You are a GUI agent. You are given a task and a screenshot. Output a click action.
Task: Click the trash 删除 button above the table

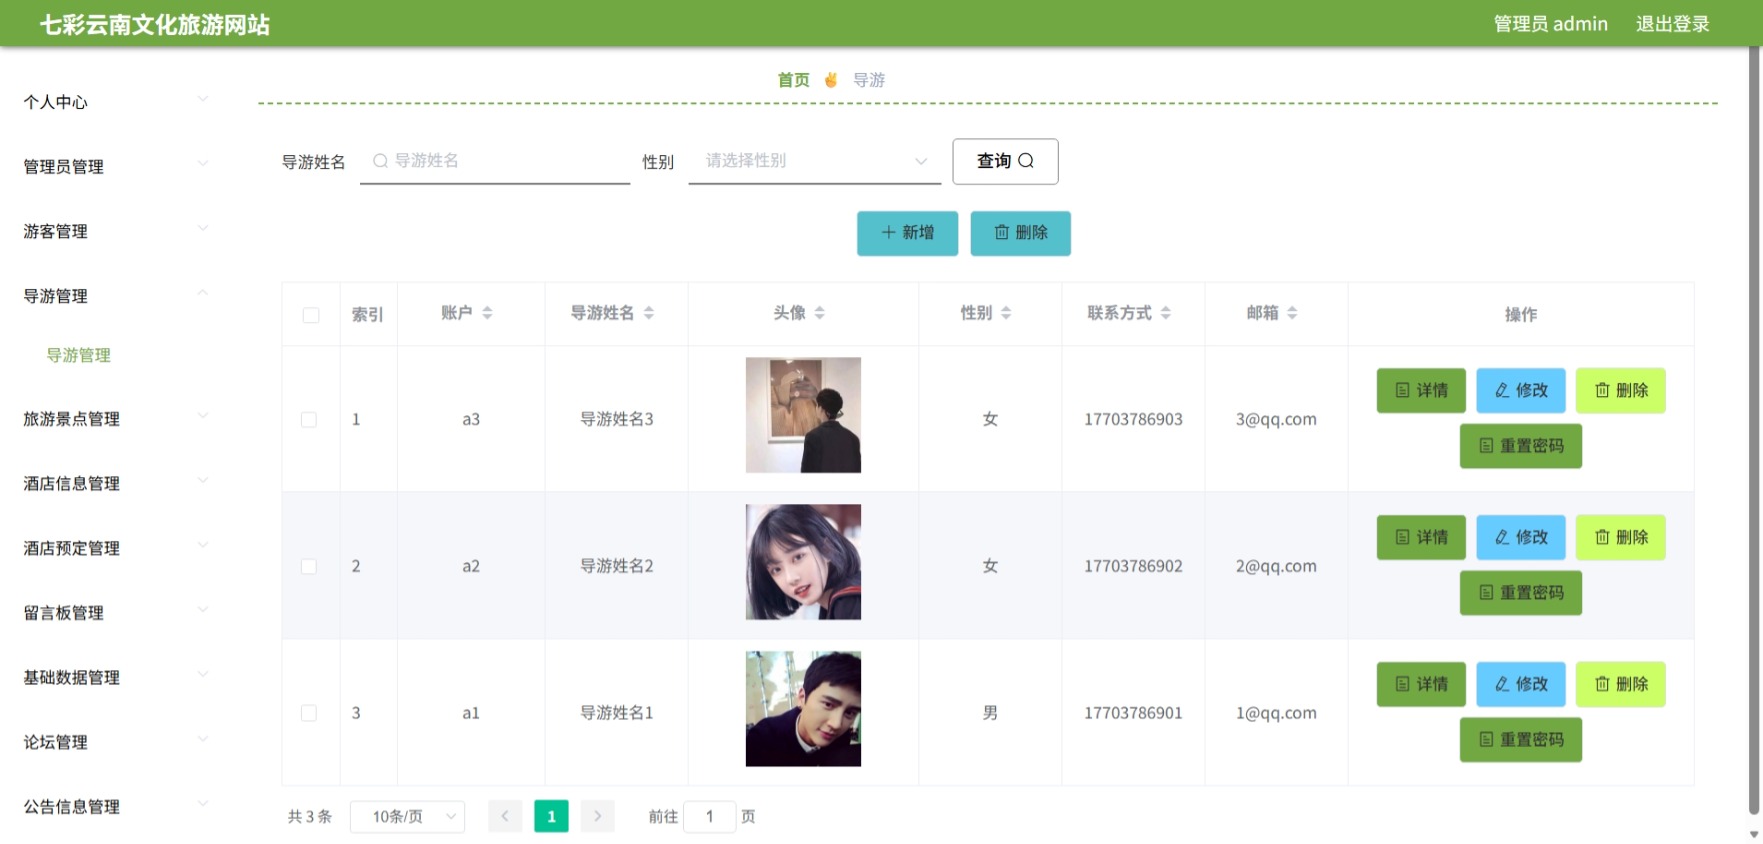pos(1020,233)
